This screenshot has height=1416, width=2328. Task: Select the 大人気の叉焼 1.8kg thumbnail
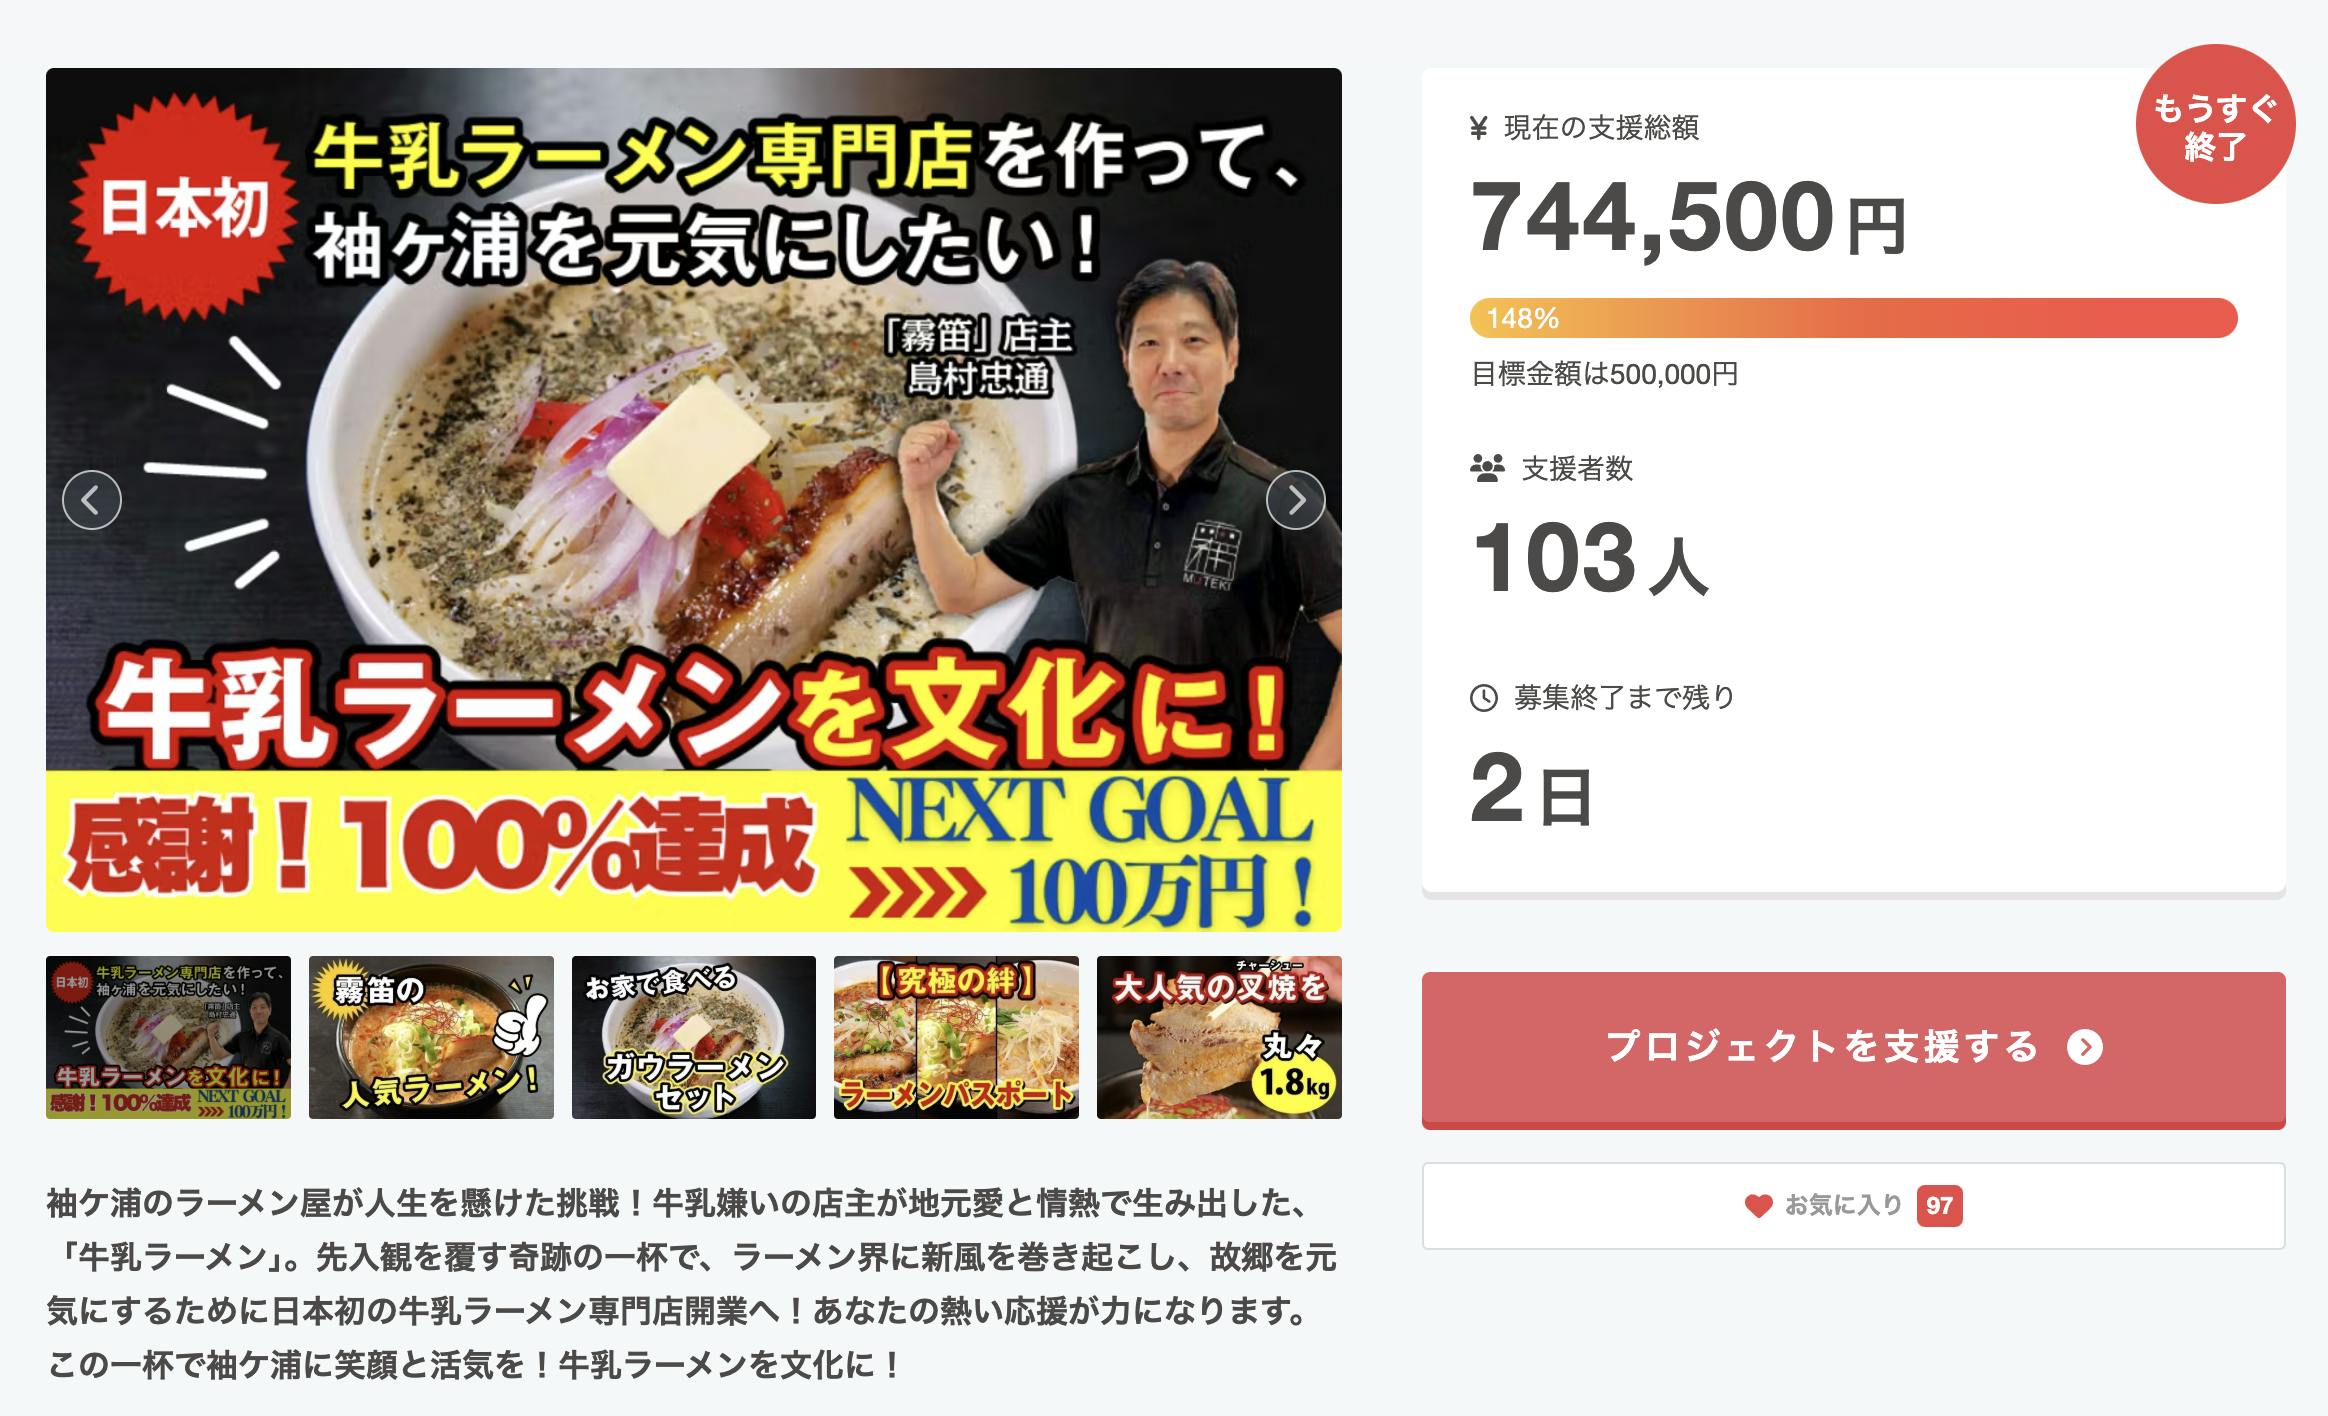[x=1219, y=1037]
